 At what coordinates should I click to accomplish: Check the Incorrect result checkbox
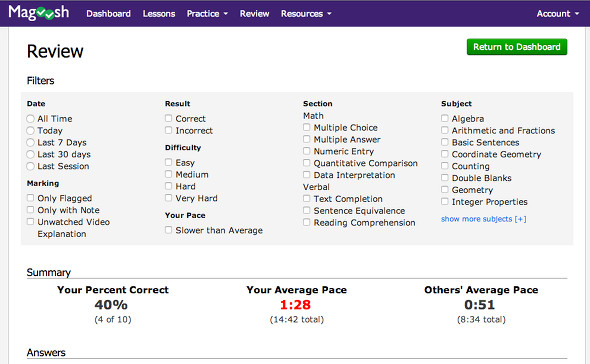point(169,130)
